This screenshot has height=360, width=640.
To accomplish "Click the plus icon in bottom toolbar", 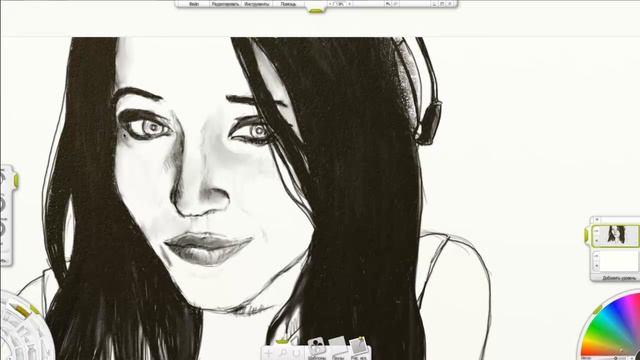I will [x=268, y=353].
